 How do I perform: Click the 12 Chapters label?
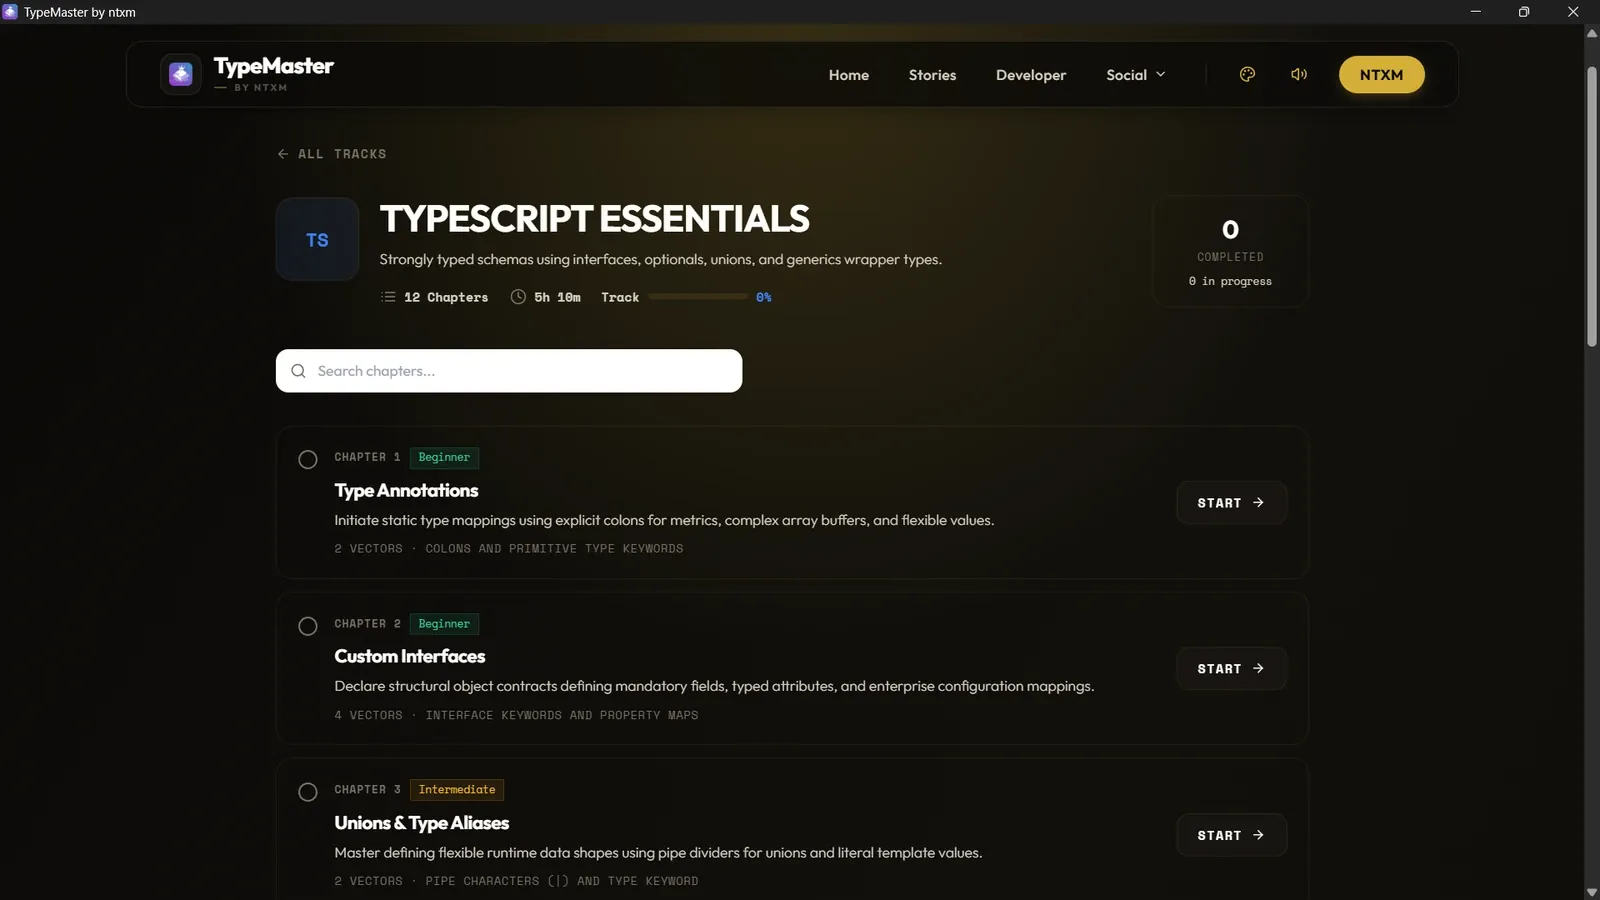pyautogui.click(x=446, y=297)
